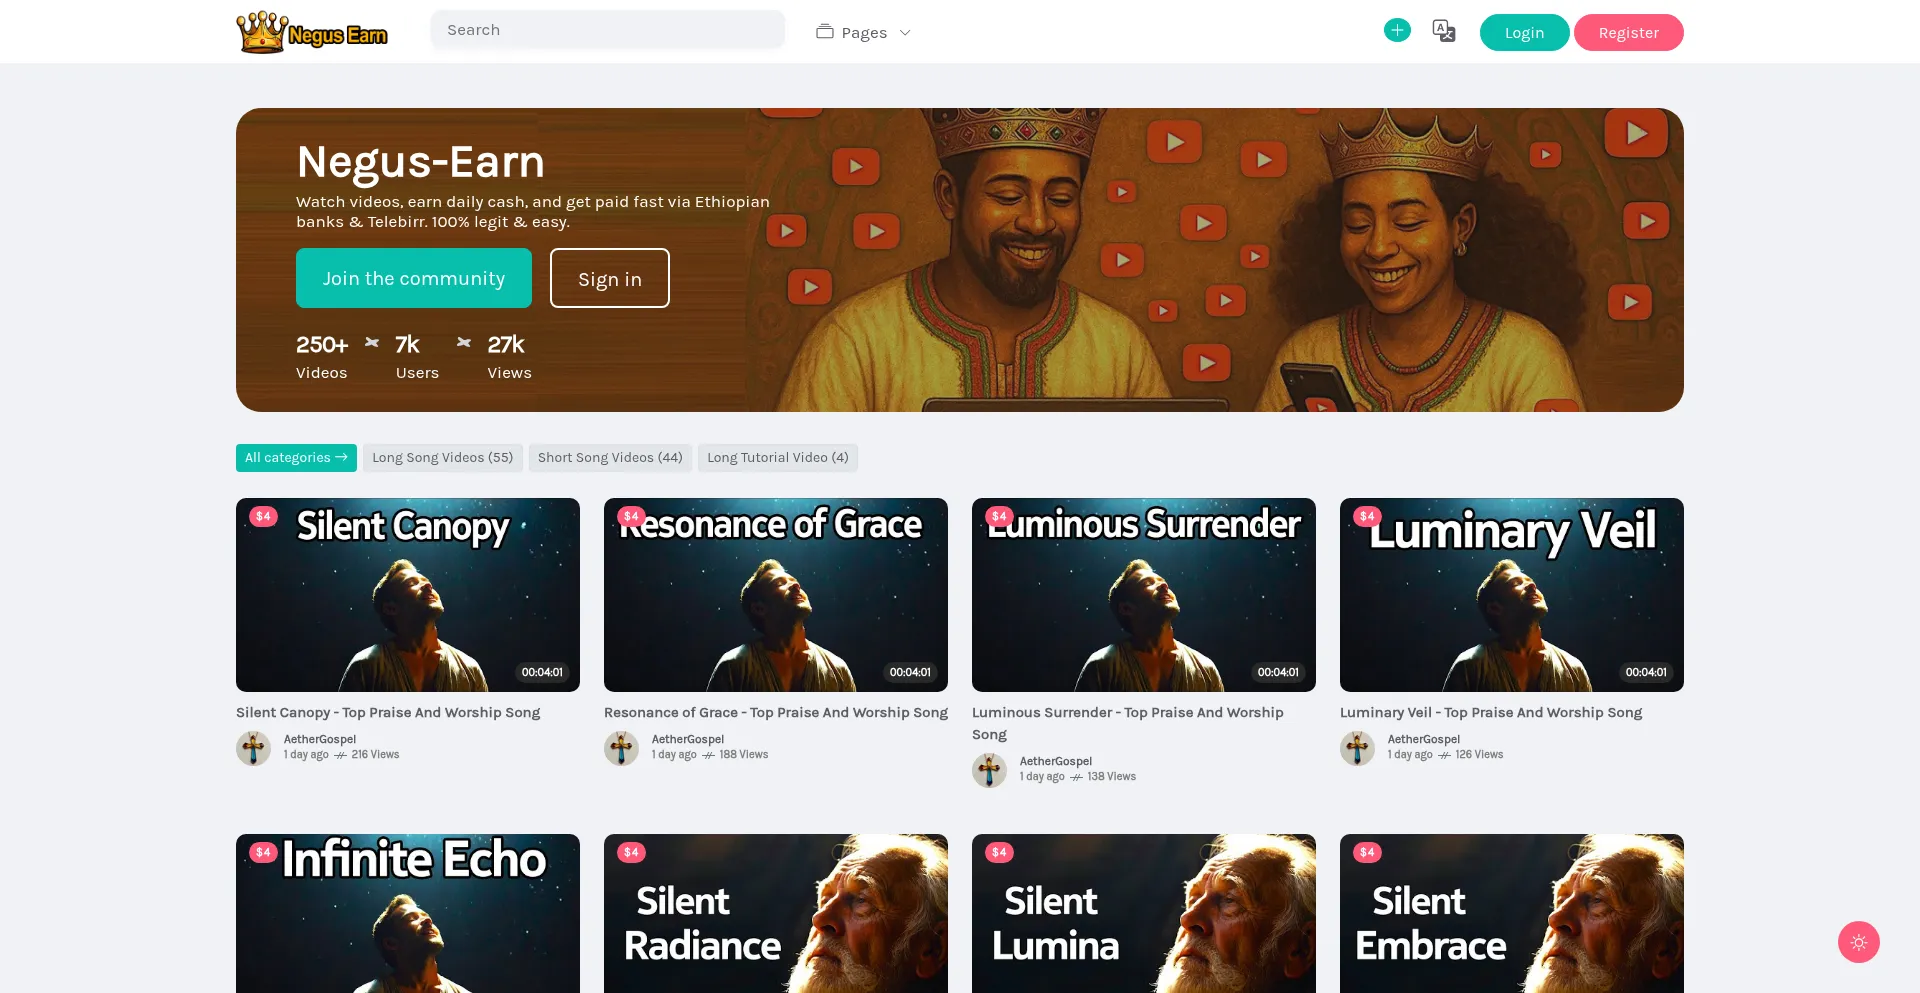This screenshot has height=993, width=1920.
Task: Click AetherGospel name under Resonance of Grace
Action: point(688,739)
